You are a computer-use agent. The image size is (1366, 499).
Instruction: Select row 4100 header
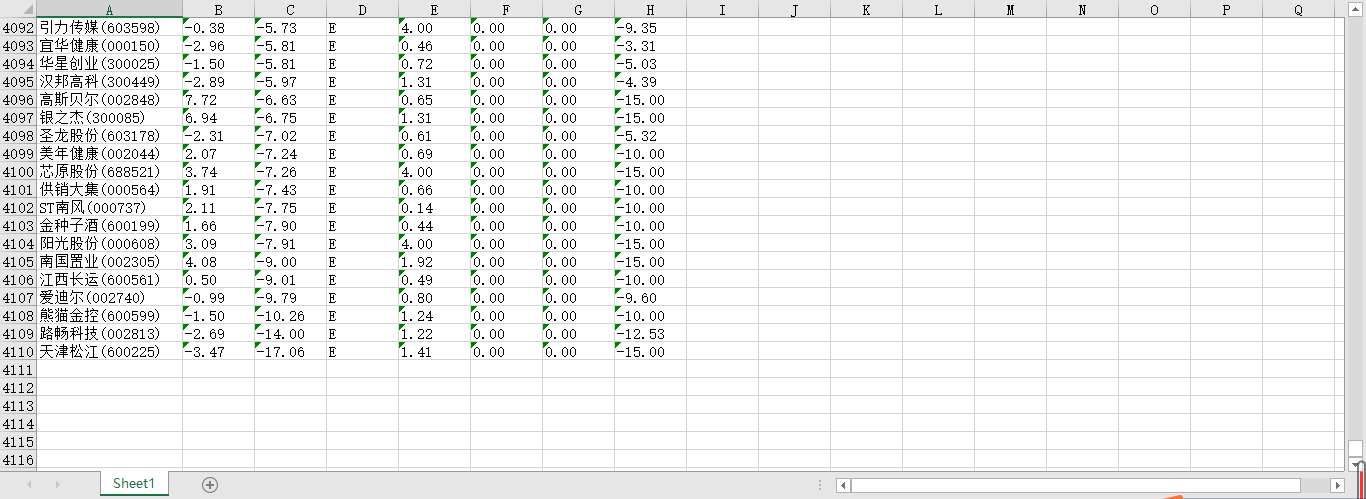point(18,172)
